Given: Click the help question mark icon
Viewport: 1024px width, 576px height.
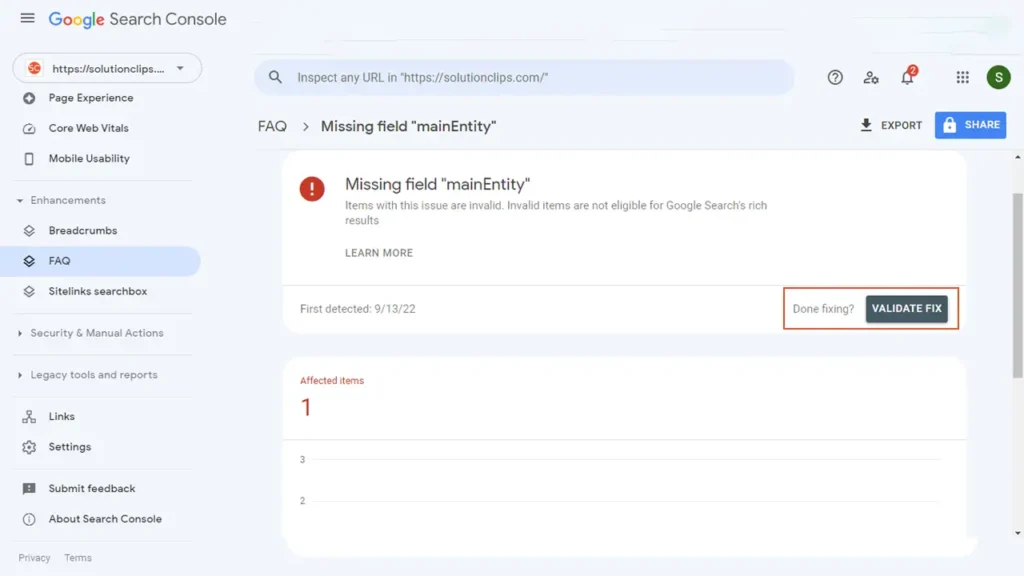Looking at the screenshot, I should pos(835,77).
